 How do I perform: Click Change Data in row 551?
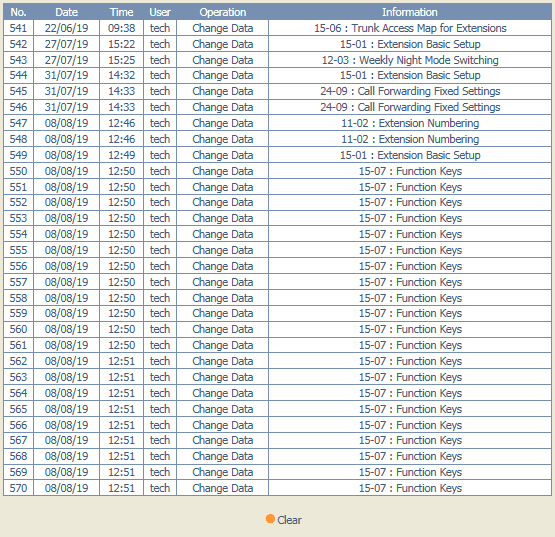click(223, 187)
